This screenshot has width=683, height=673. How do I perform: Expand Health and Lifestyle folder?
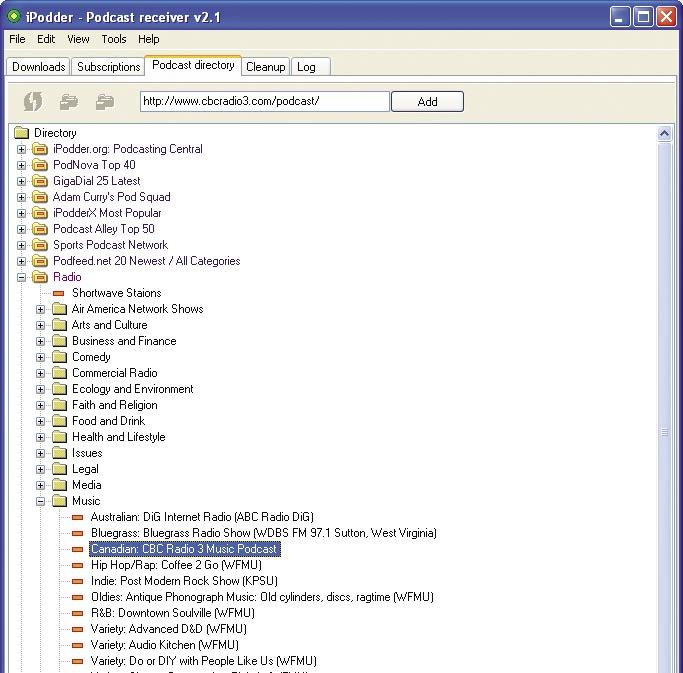coord(41,437)
